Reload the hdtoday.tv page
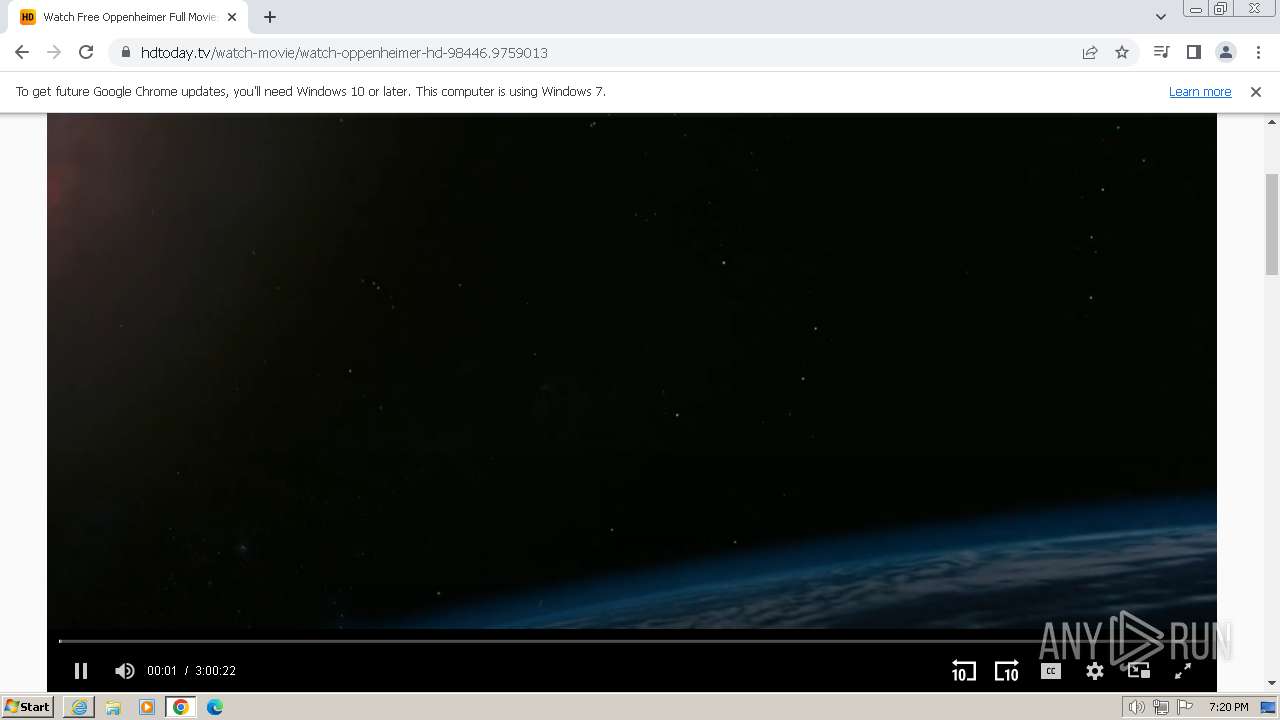The image size is (1280, 720). tap(86, 52)
